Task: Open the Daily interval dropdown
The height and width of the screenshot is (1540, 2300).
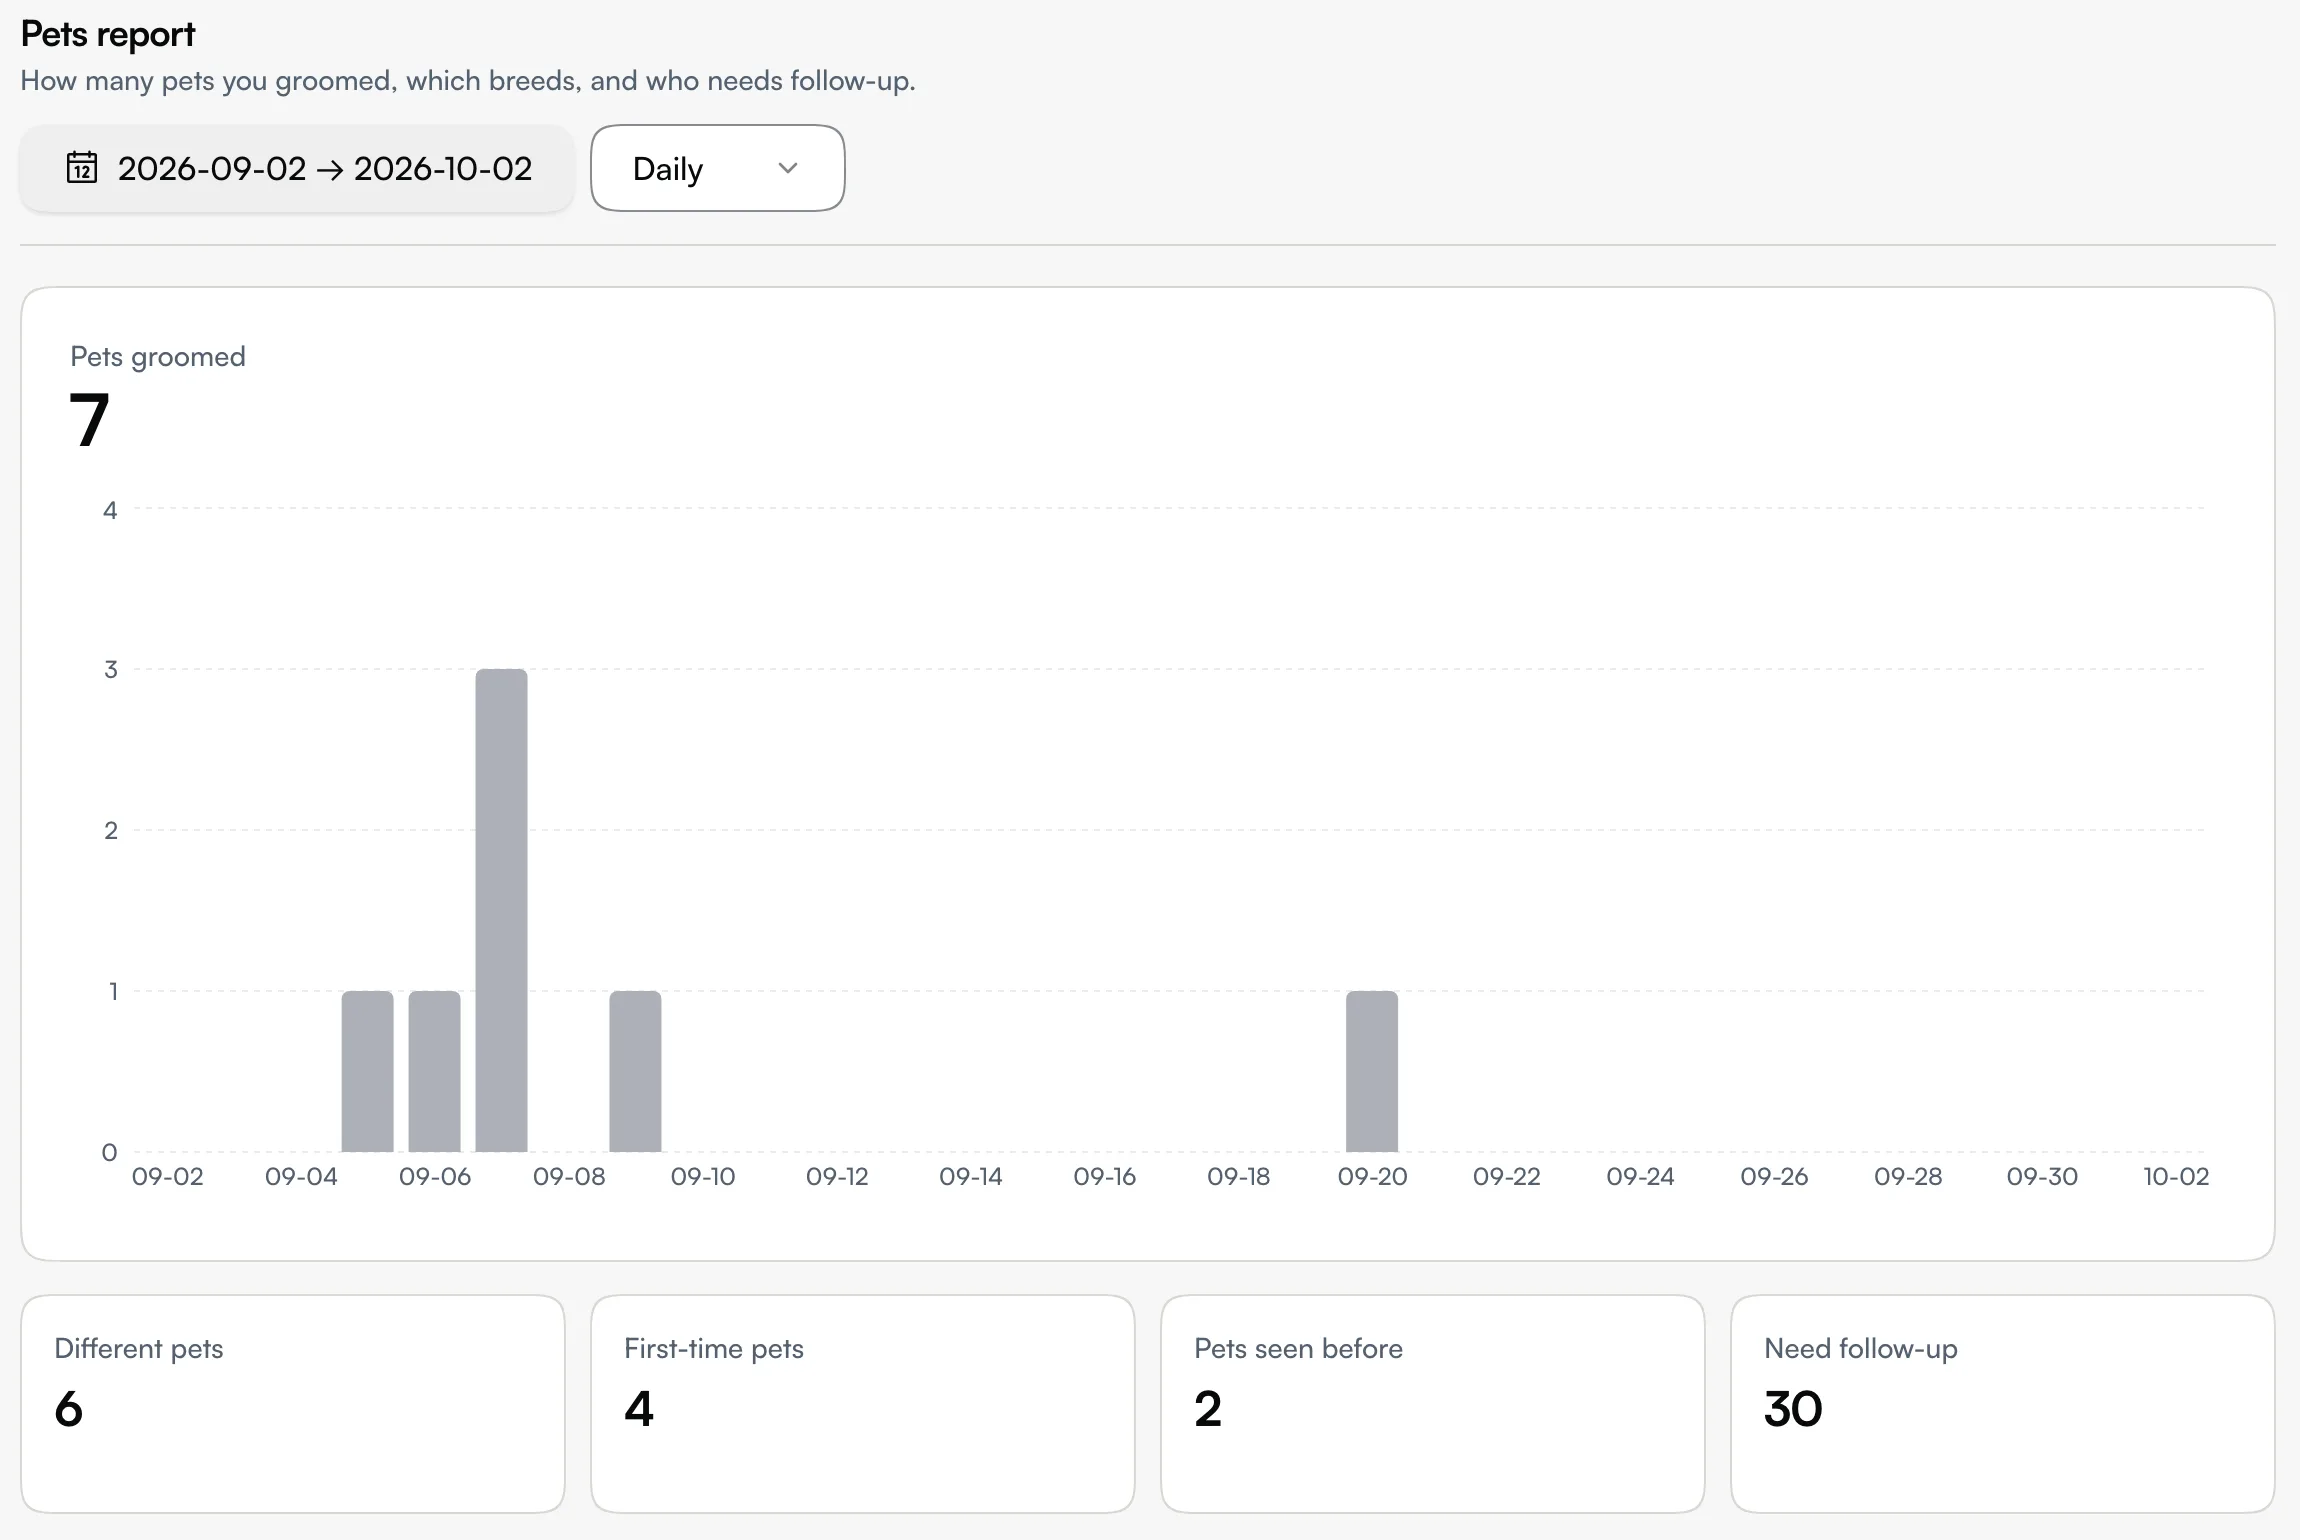Action: point(718,168)
